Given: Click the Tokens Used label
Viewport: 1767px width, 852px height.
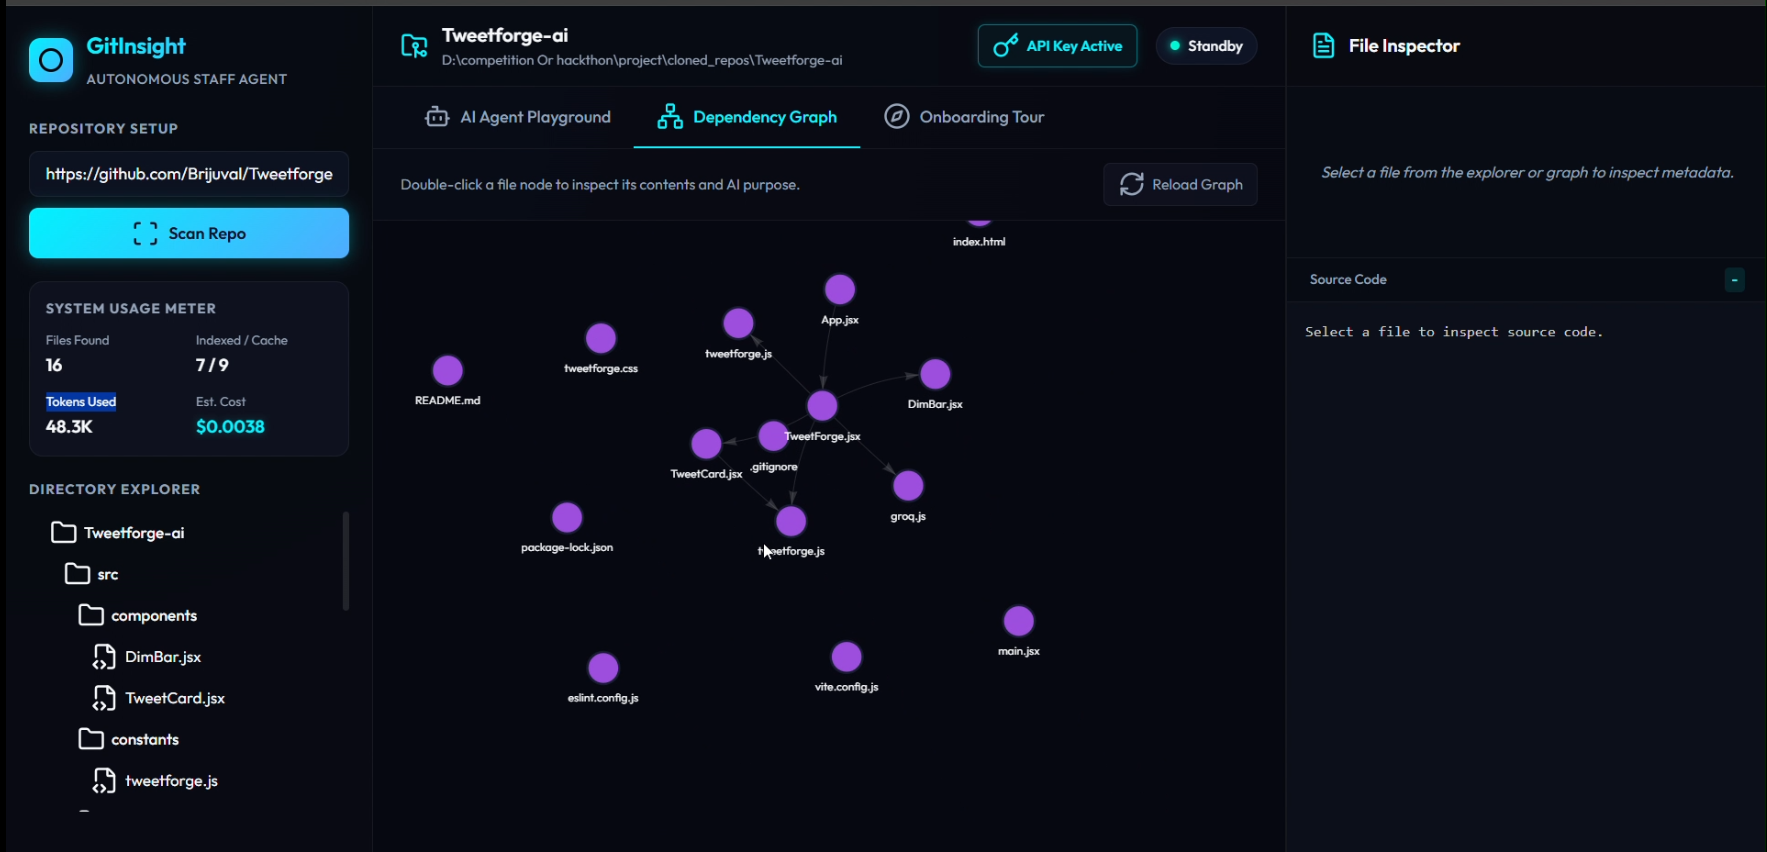Looking at the screenshot, I should (81, 402).
